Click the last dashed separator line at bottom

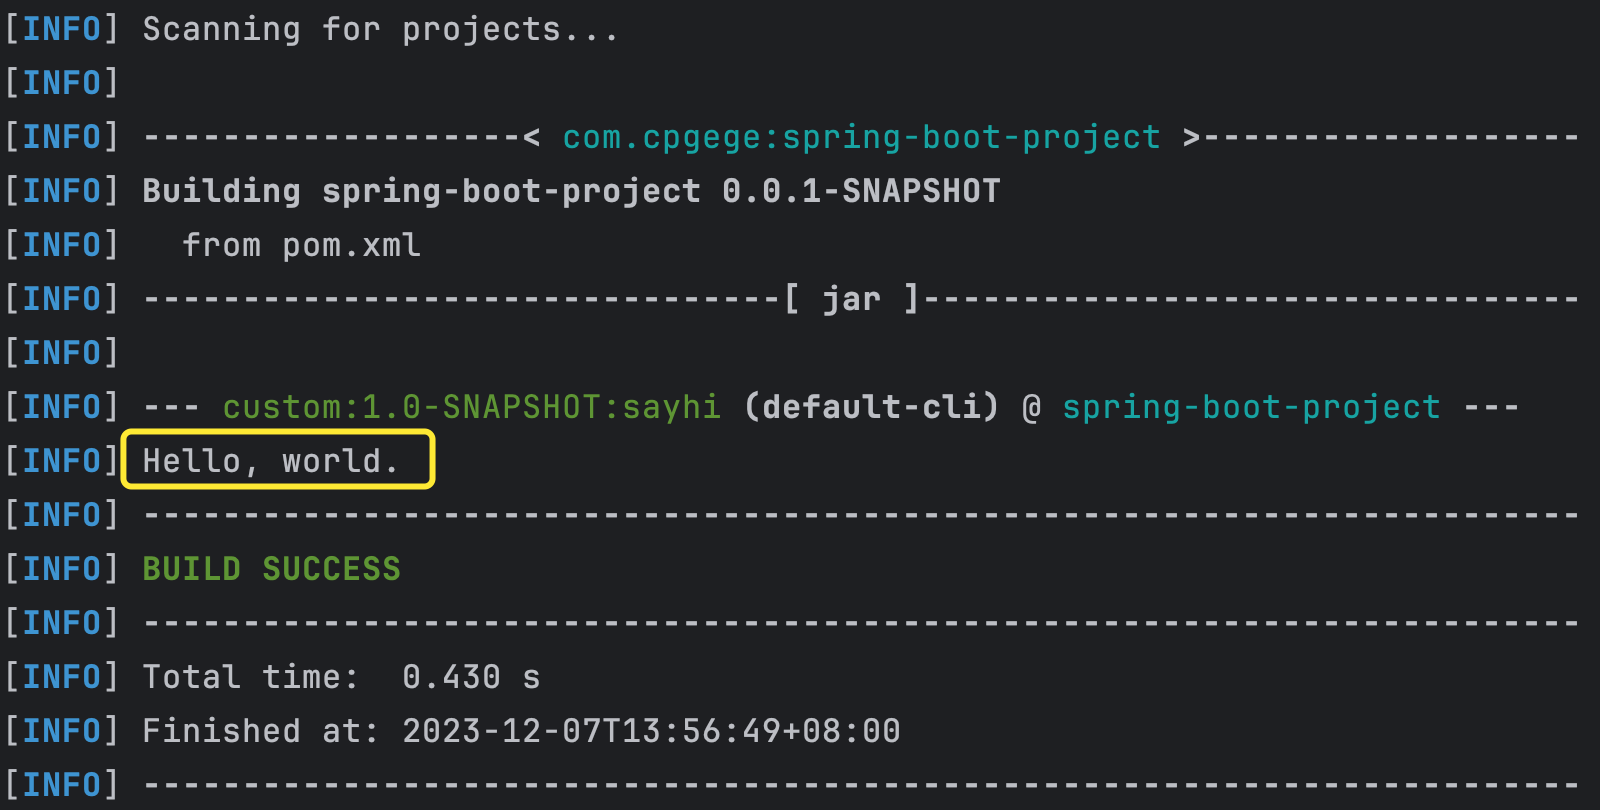pyautogui.click(x=861, y=786)
